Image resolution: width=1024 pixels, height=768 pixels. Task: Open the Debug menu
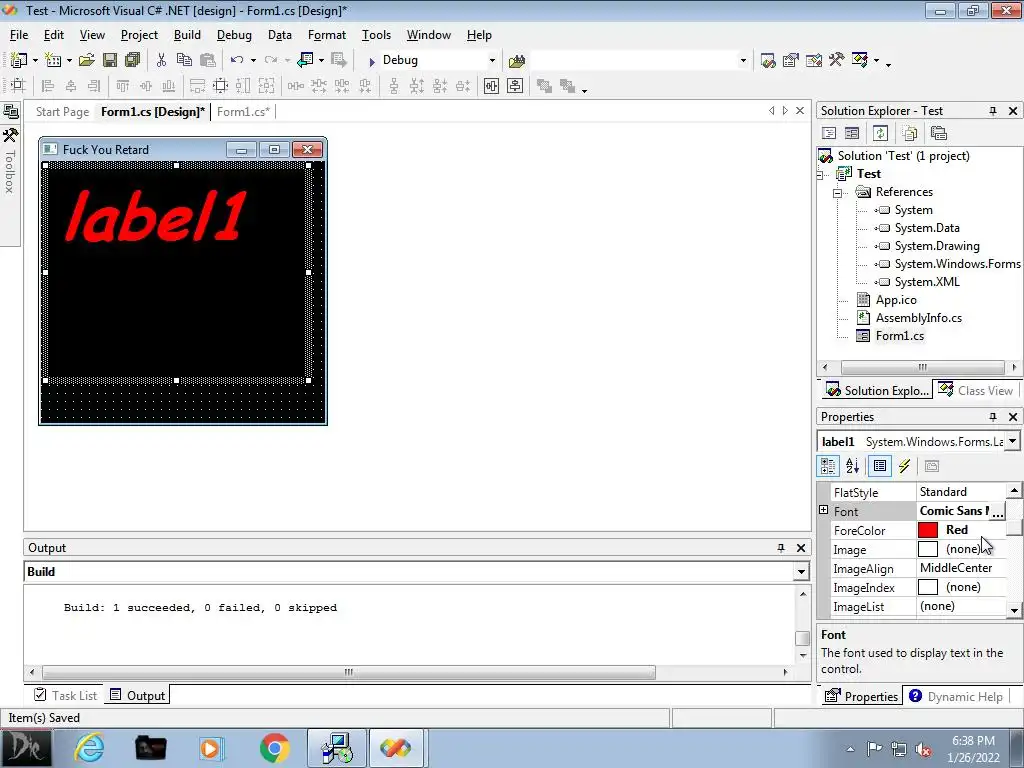pos(234,35)
